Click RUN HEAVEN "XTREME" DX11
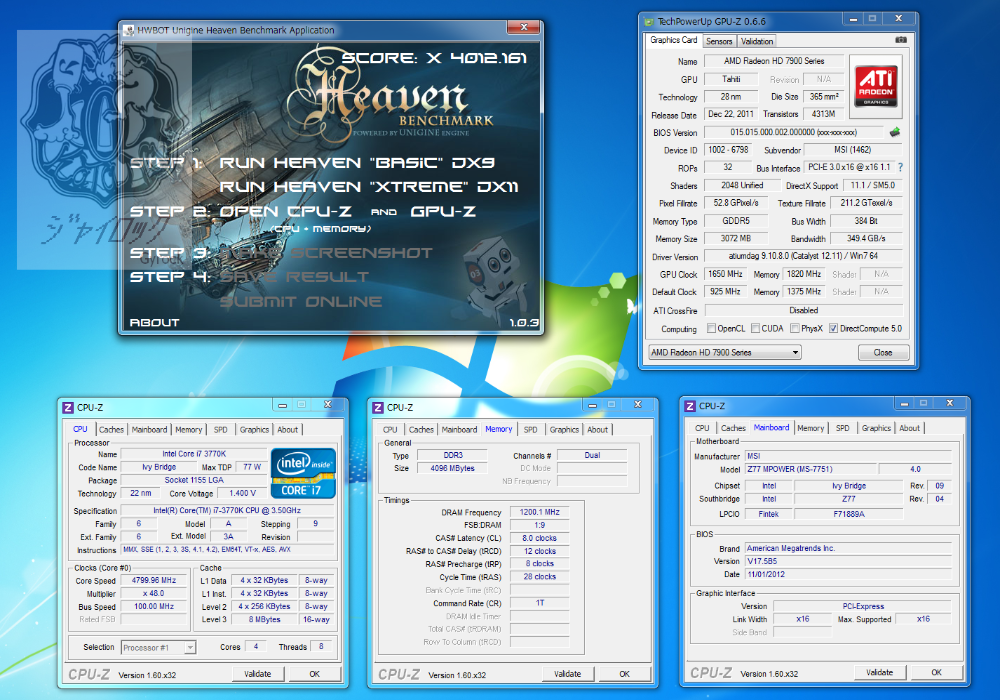The height and width of the screenshot is (700, 1000). pos(369,187)
